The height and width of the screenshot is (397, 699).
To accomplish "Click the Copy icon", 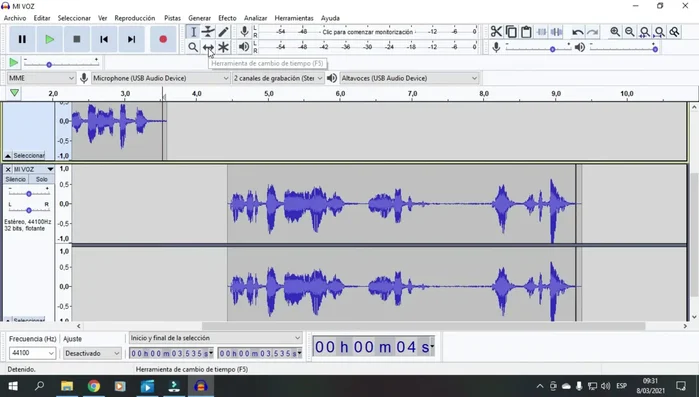I will (x=511, y=32).
